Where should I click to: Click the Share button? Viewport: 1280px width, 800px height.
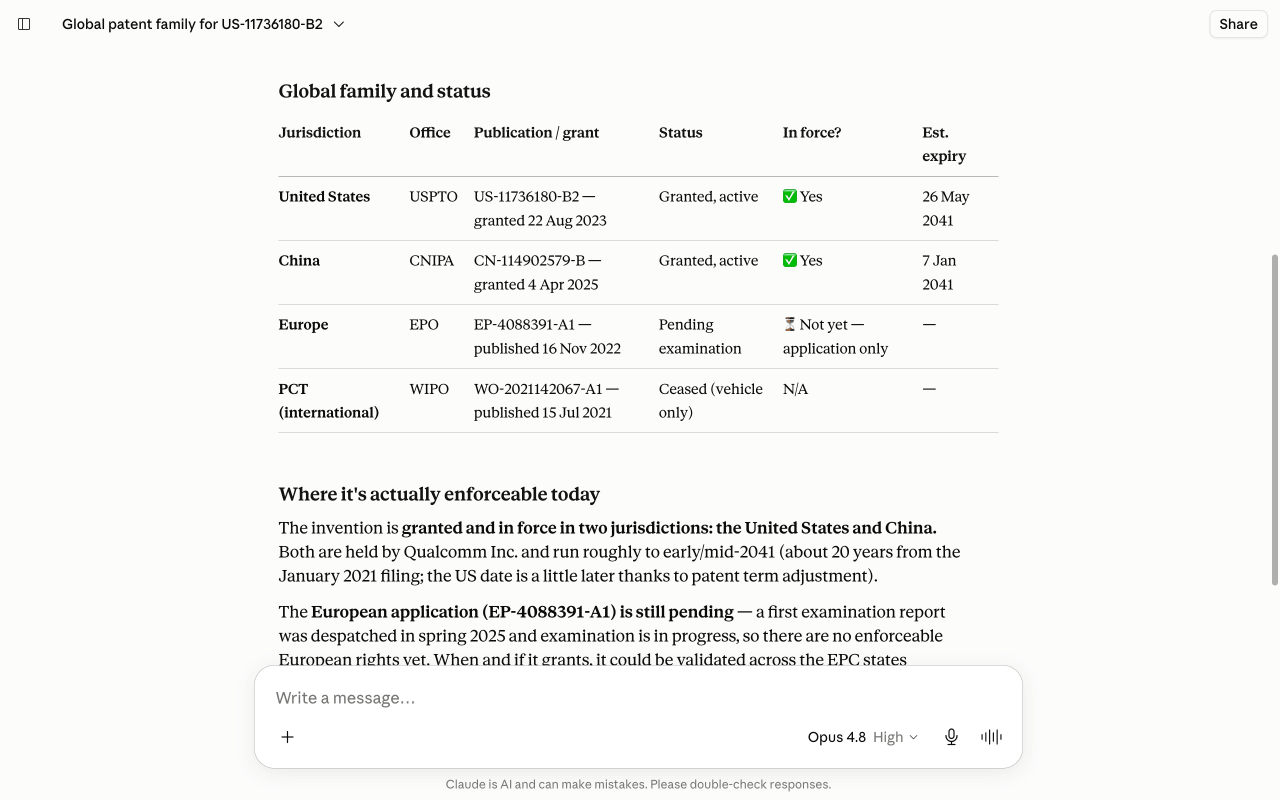(1238, 24)
